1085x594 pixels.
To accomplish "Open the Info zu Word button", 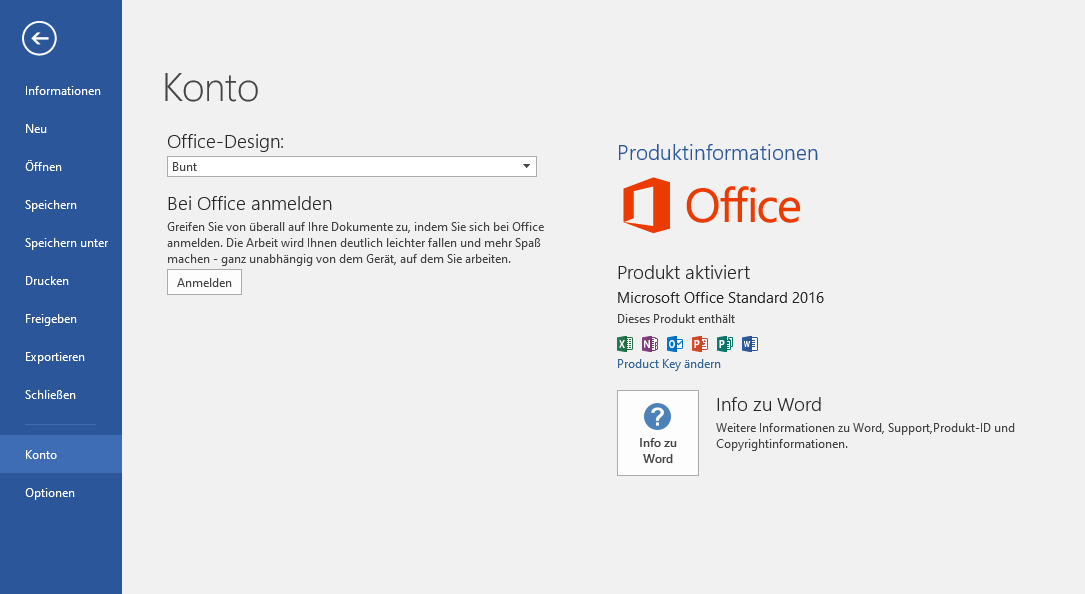I will click(657, 433).
